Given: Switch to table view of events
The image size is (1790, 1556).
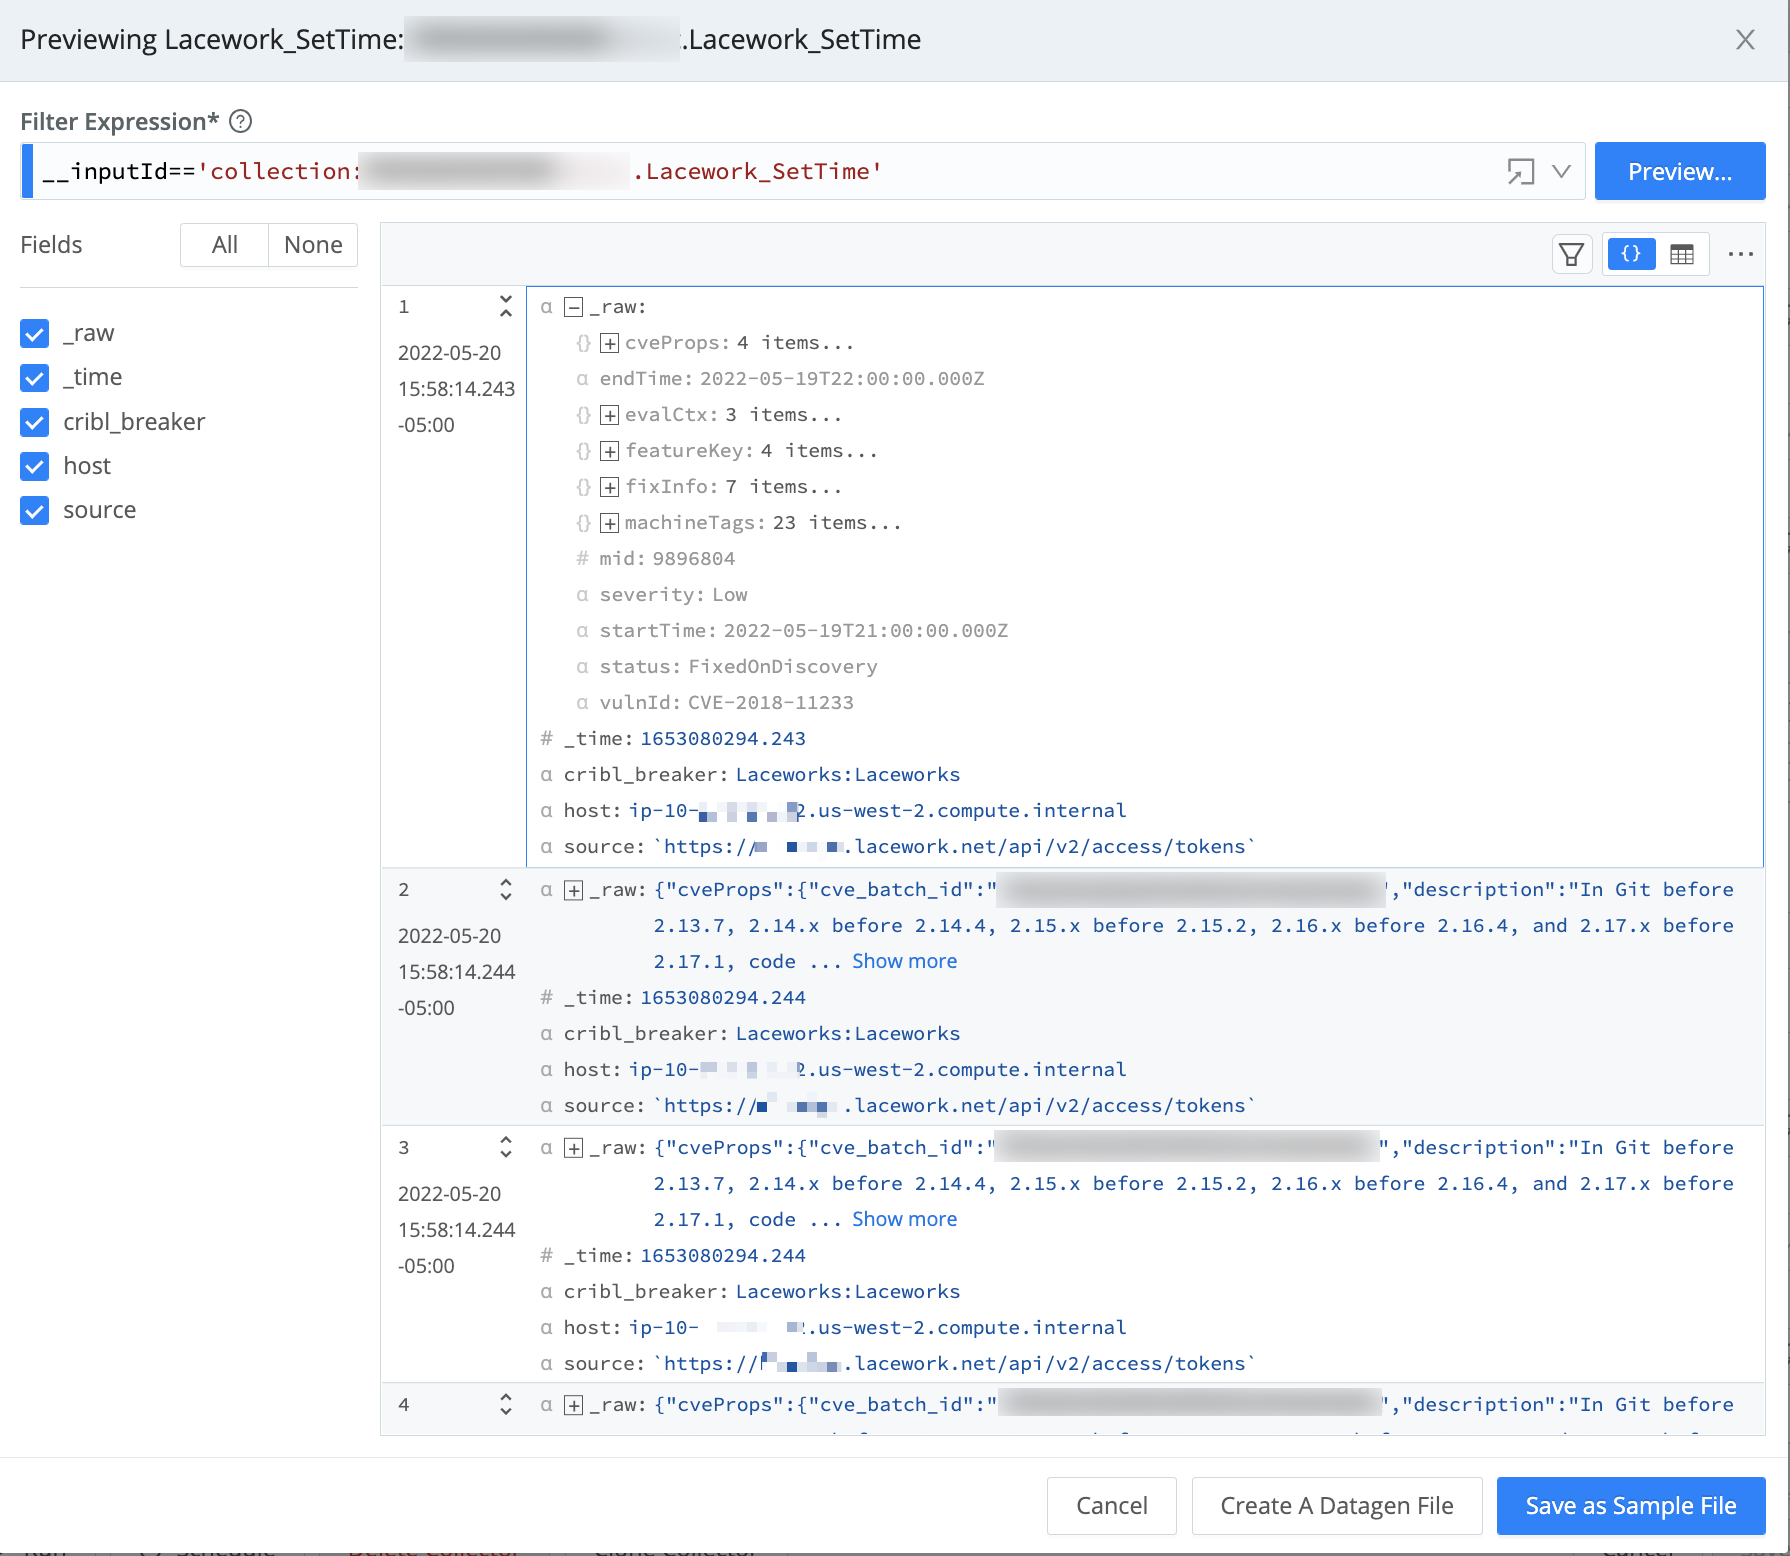Looking at the screenshot, I should click(x=1683, y=254).
